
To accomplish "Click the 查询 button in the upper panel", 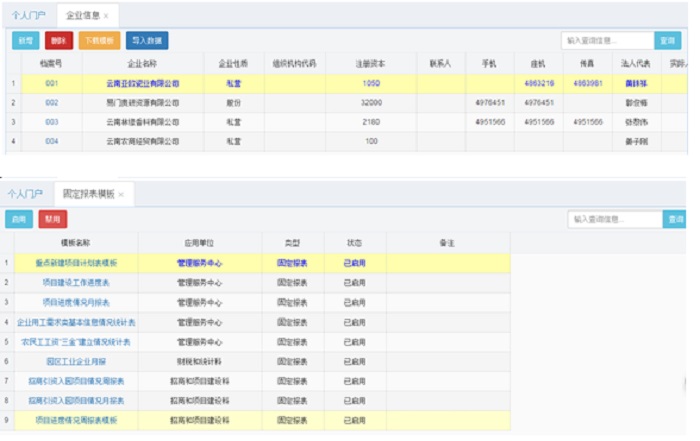I will pos(667,41).
